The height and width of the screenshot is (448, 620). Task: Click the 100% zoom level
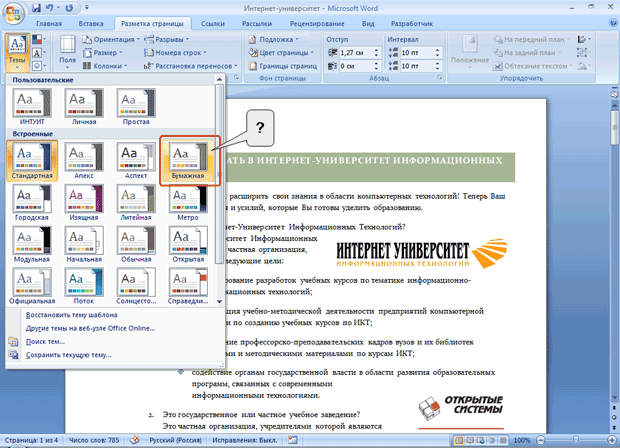click(x=522, y=440)
